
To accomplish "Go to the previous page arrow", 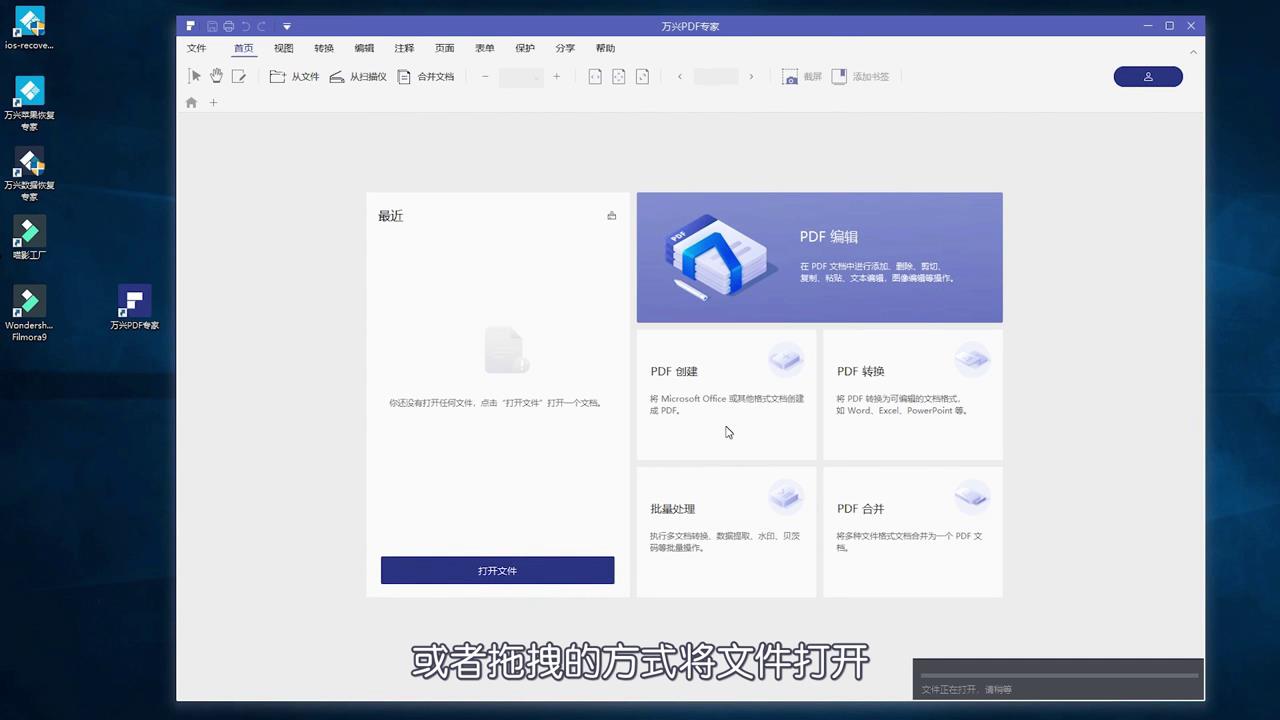I will click(x=680, y=76).
